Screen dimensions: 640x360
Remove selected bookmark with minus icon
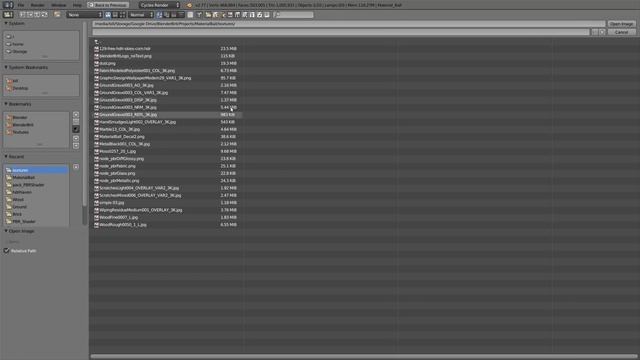76,122
